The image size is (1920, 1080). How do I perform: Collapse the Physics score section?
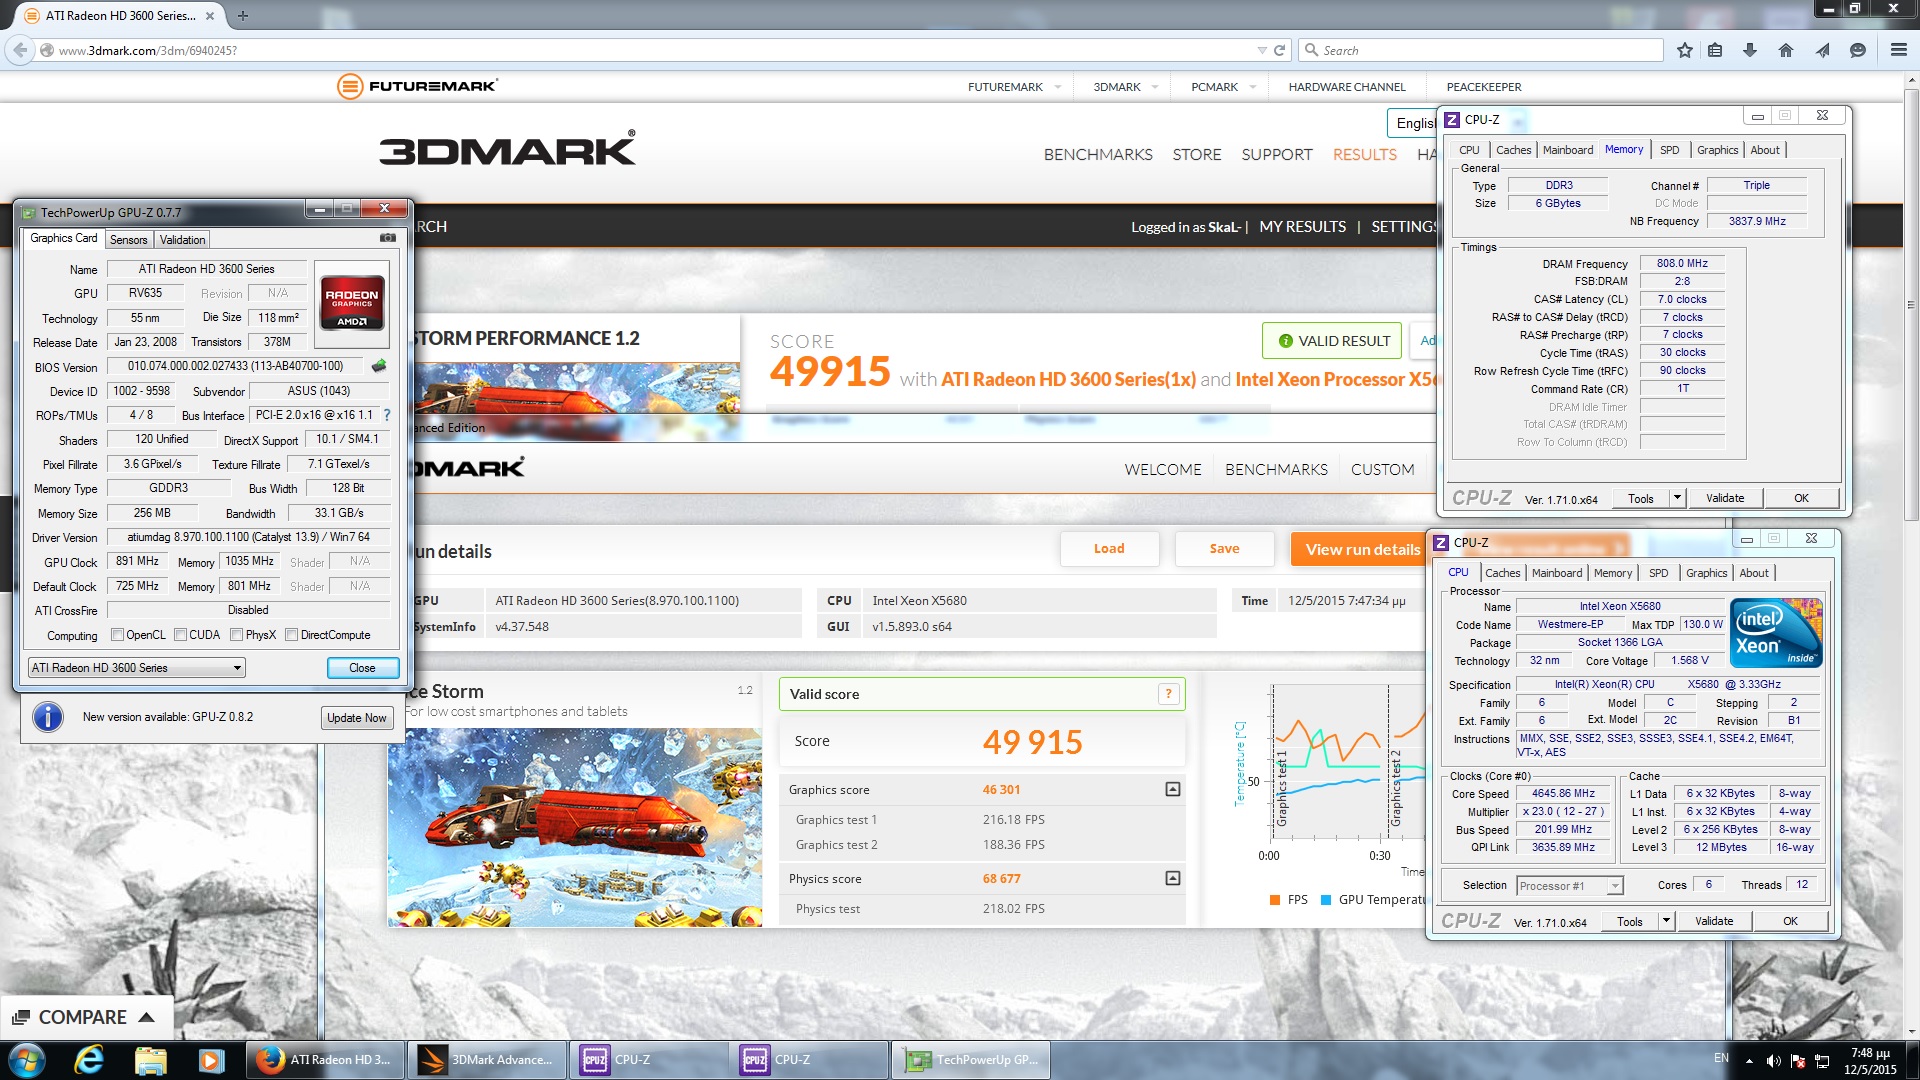(x=1172, y=878)
